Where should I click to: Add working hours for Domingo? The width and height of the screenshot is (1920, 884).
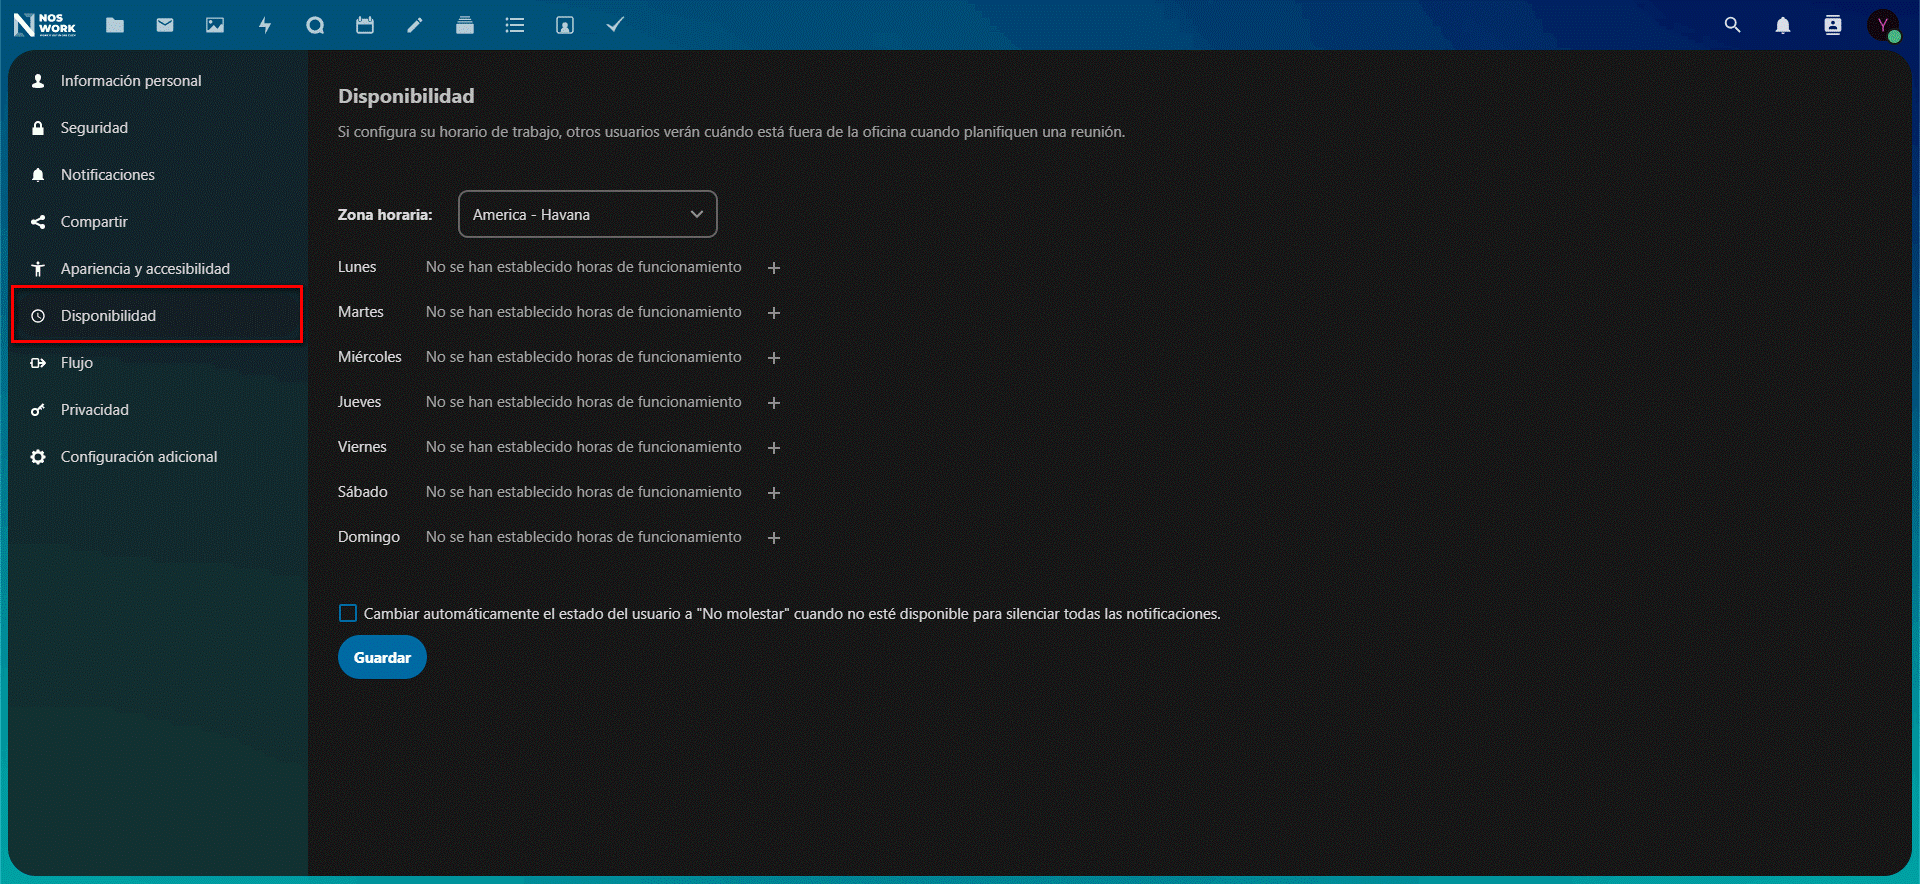[774, 538]
